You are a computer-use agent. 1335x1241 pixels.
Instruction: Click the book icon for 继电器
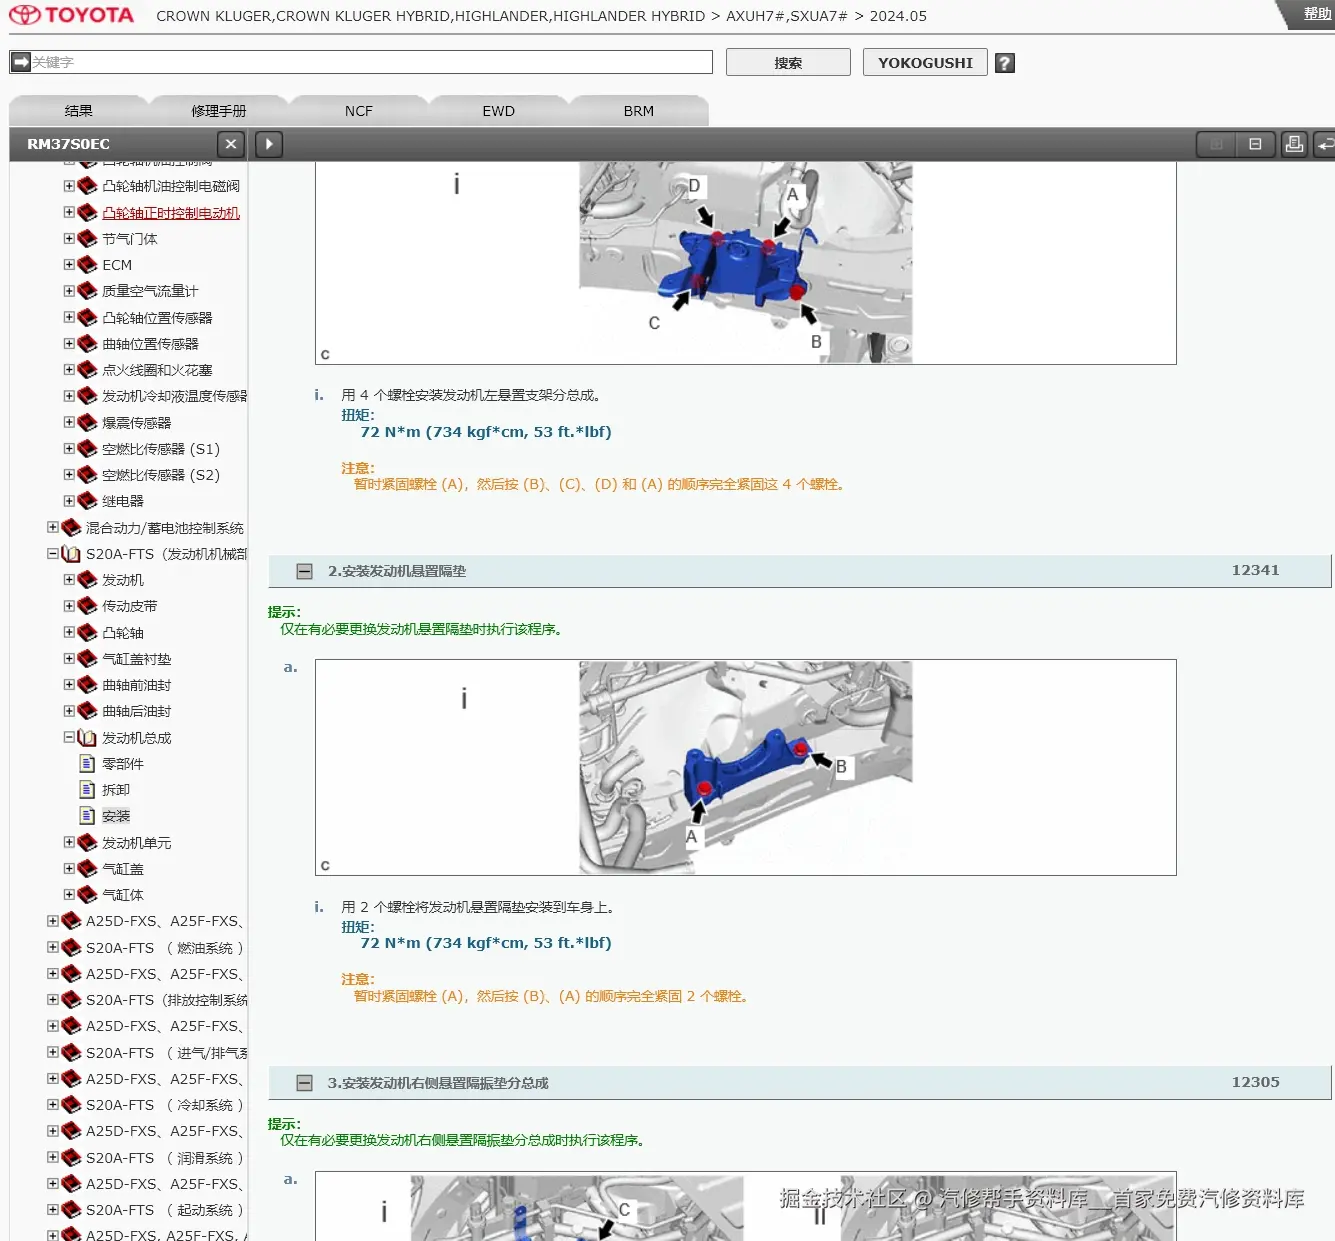pos(87,501)
